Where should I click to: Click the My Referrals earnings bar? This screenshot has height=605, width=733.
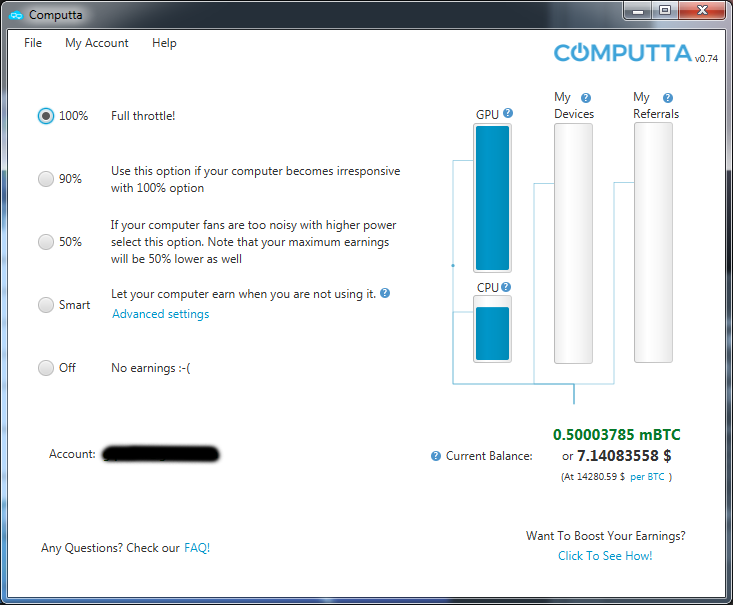point(653,243)
